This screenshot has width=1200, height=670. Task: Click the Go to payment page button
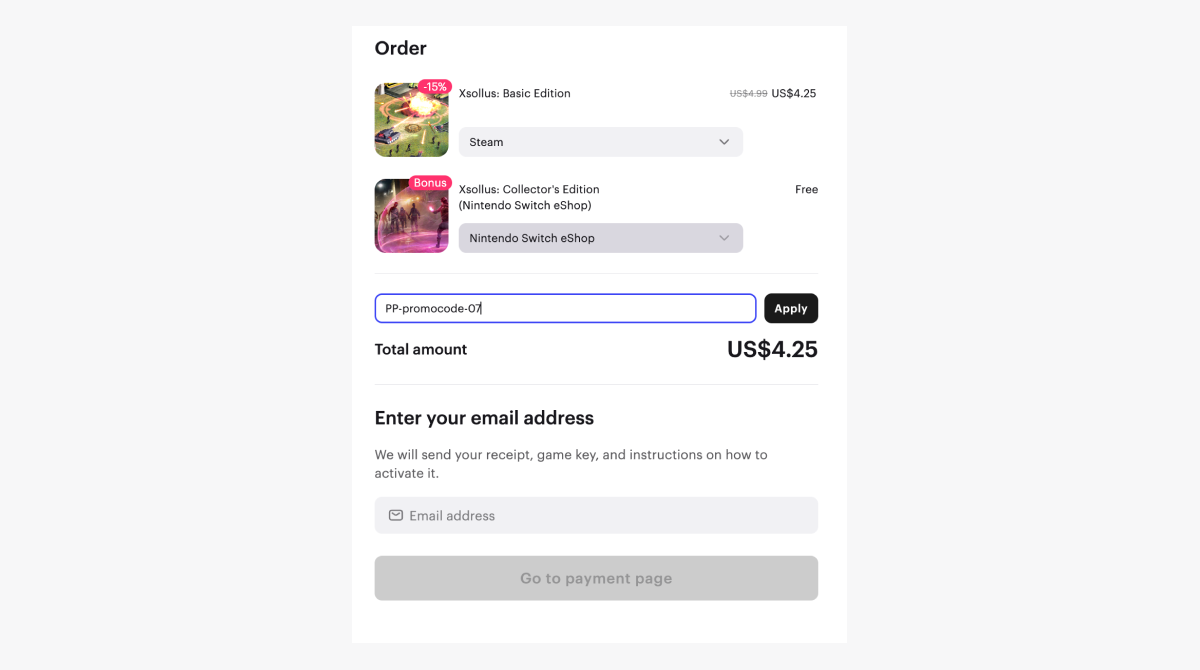[596, 578]
